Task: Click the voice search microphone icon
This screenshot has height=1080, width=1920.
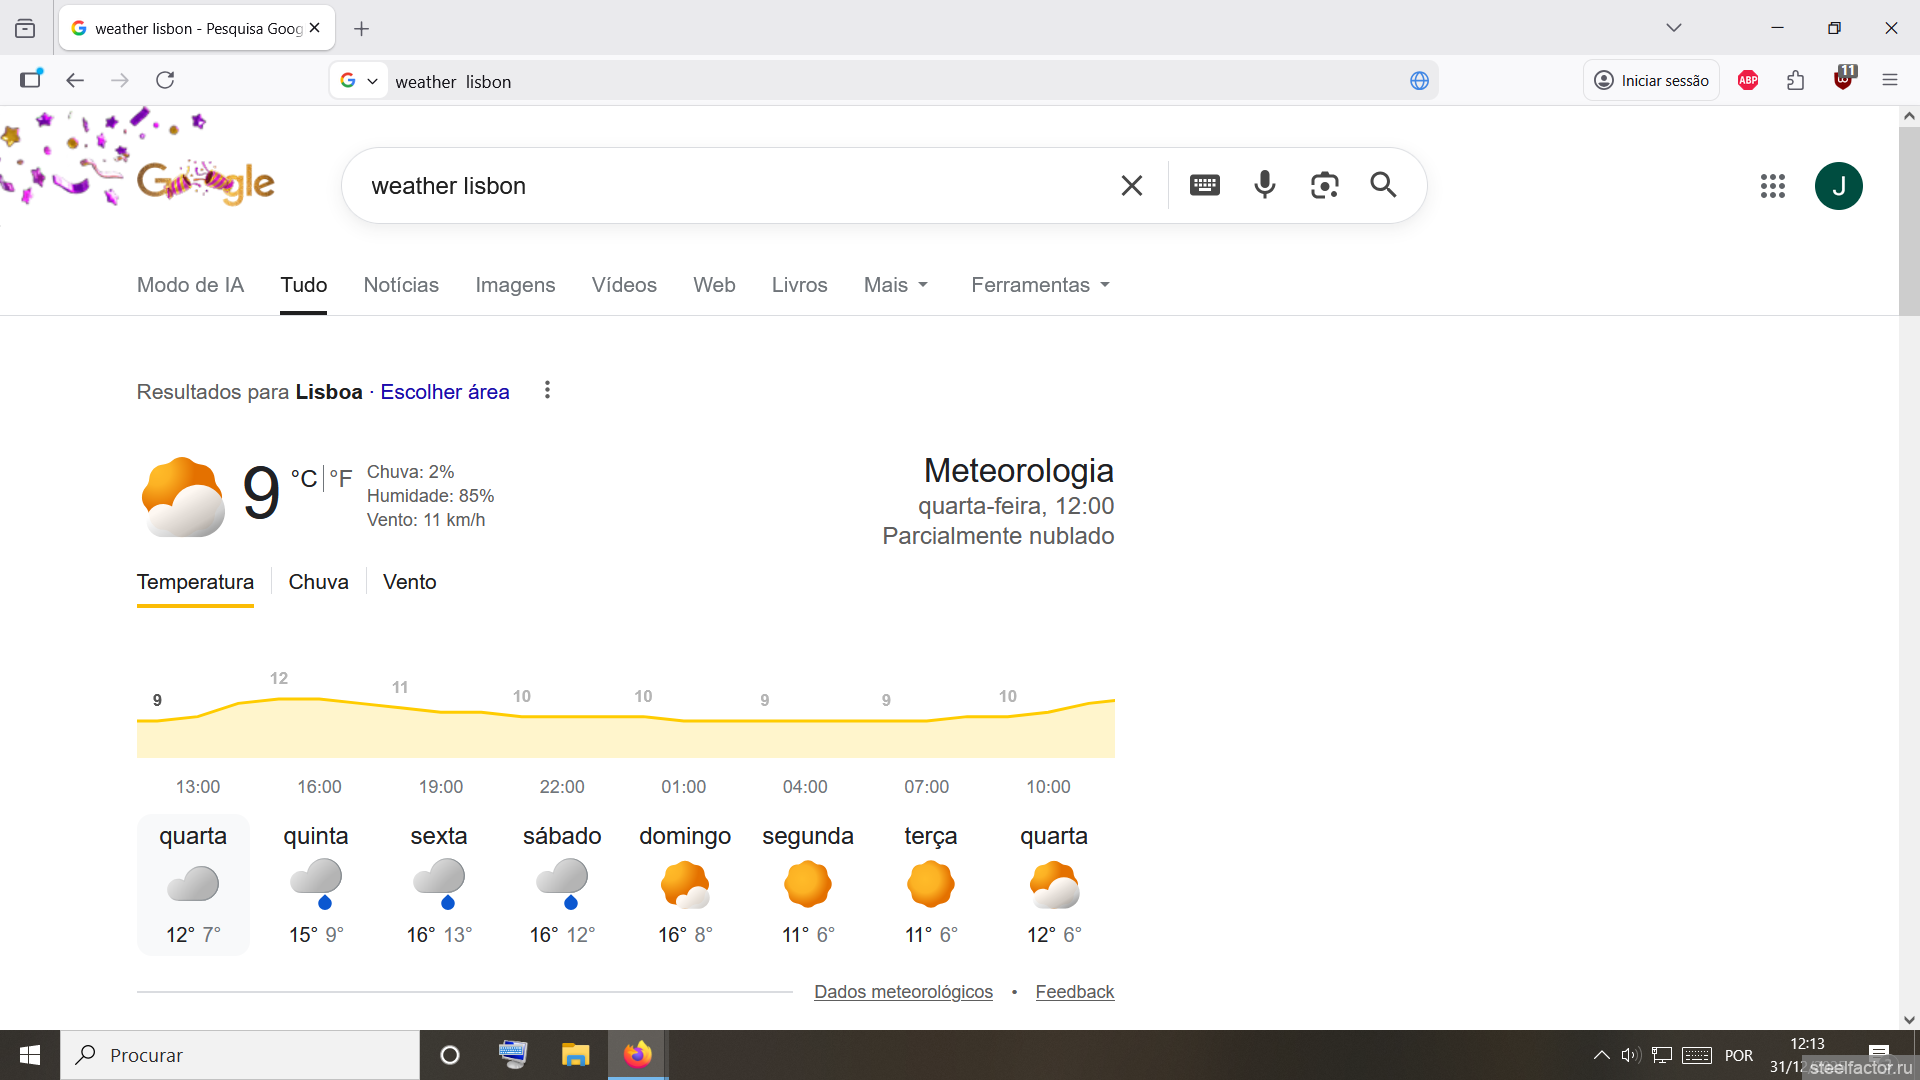Action: (1264, 185)
